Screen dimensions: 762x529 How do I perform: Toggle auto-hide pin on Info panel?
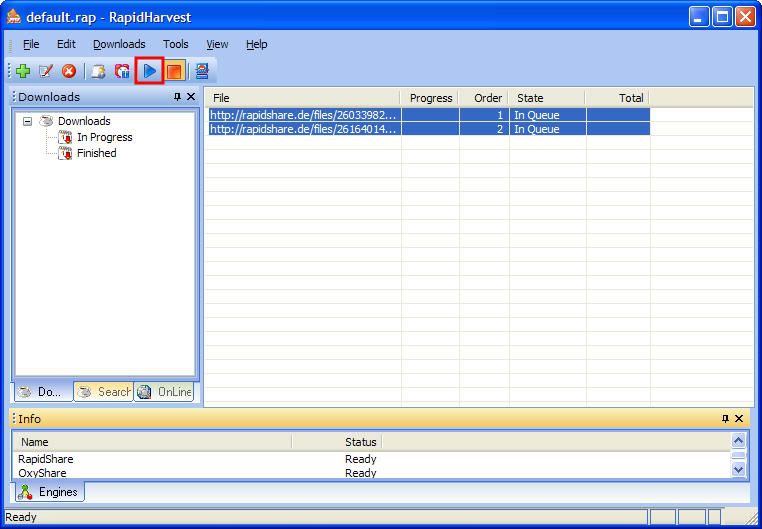point(725,419)
